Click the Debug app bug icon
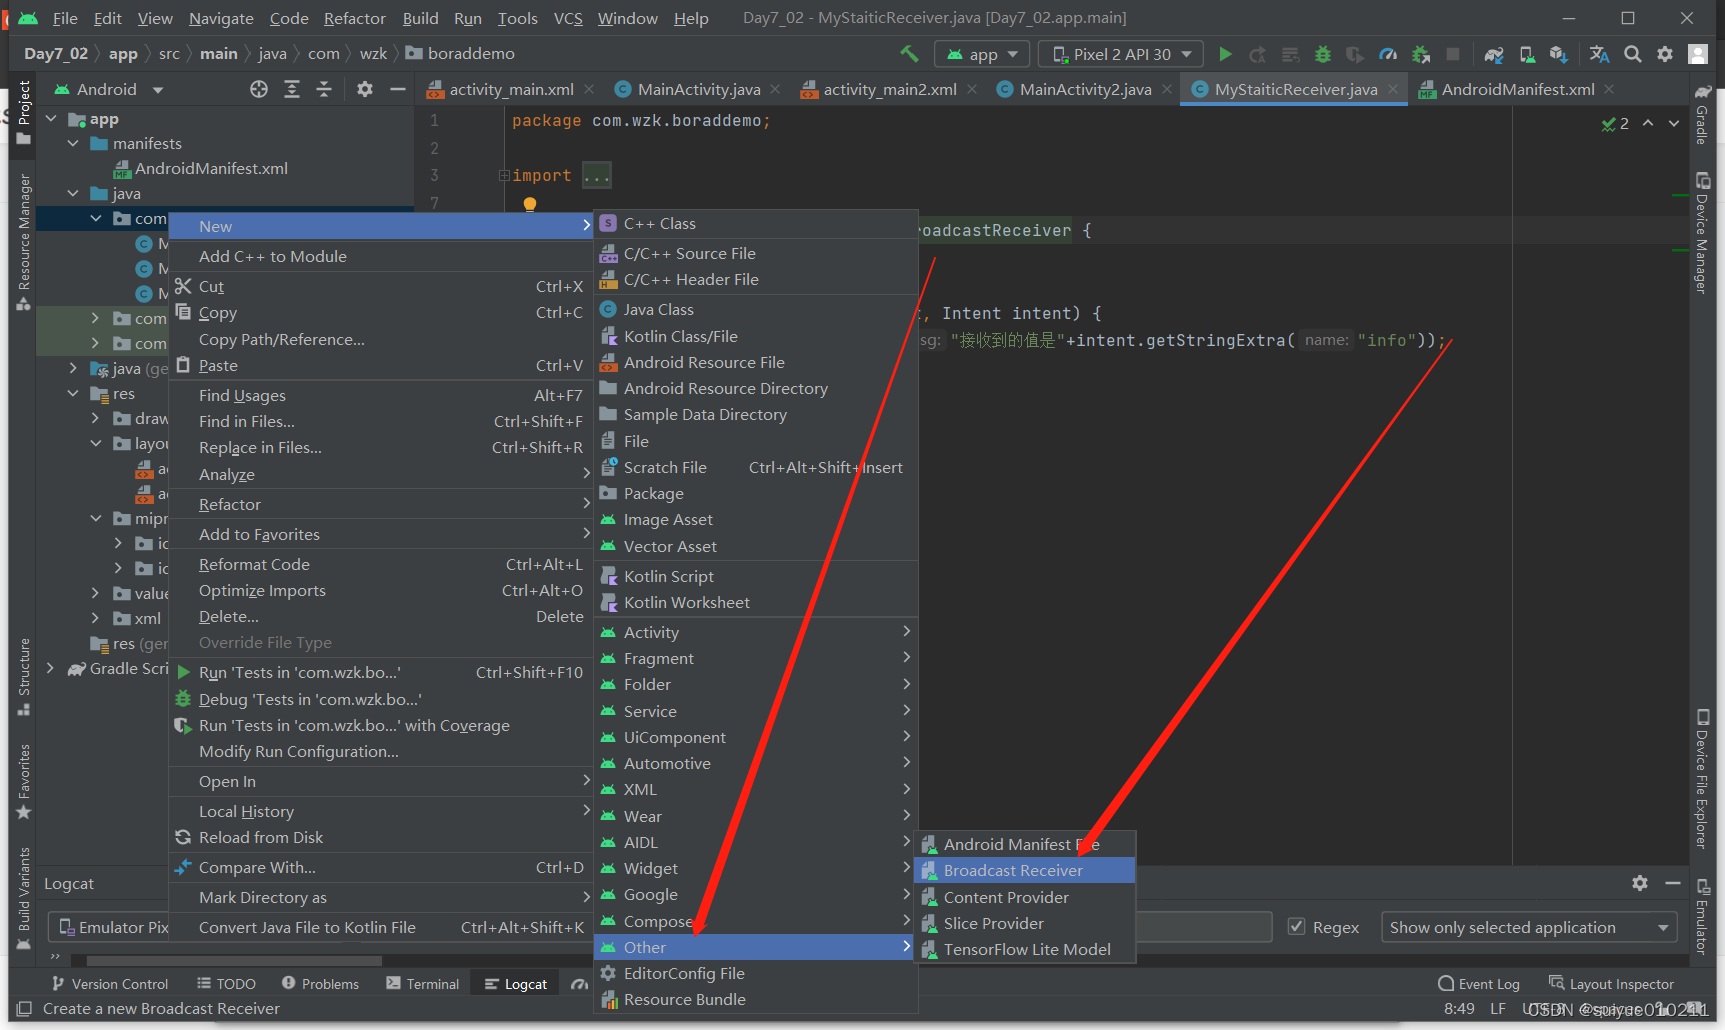The image size is (1725, 1030). coord(1323,54)
